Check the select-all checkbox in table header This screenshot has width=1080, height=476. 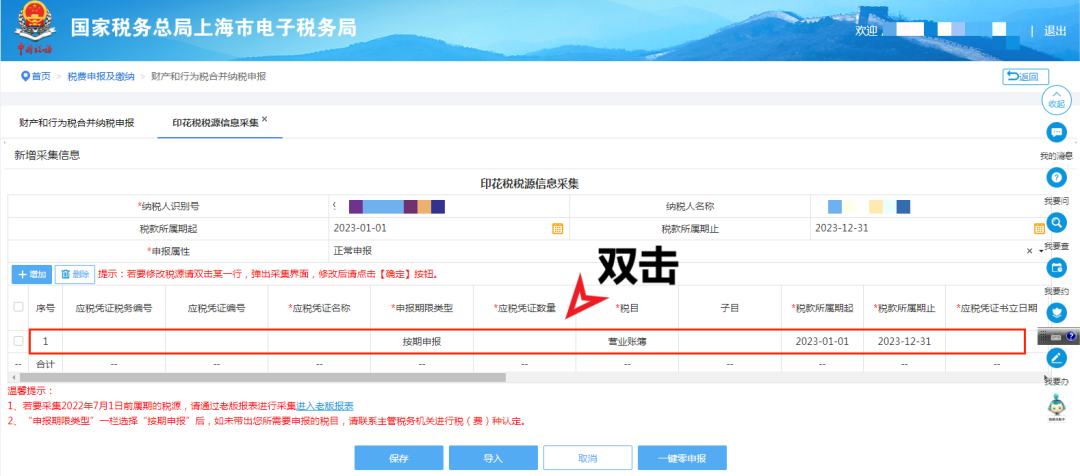(x=18, y=307)
